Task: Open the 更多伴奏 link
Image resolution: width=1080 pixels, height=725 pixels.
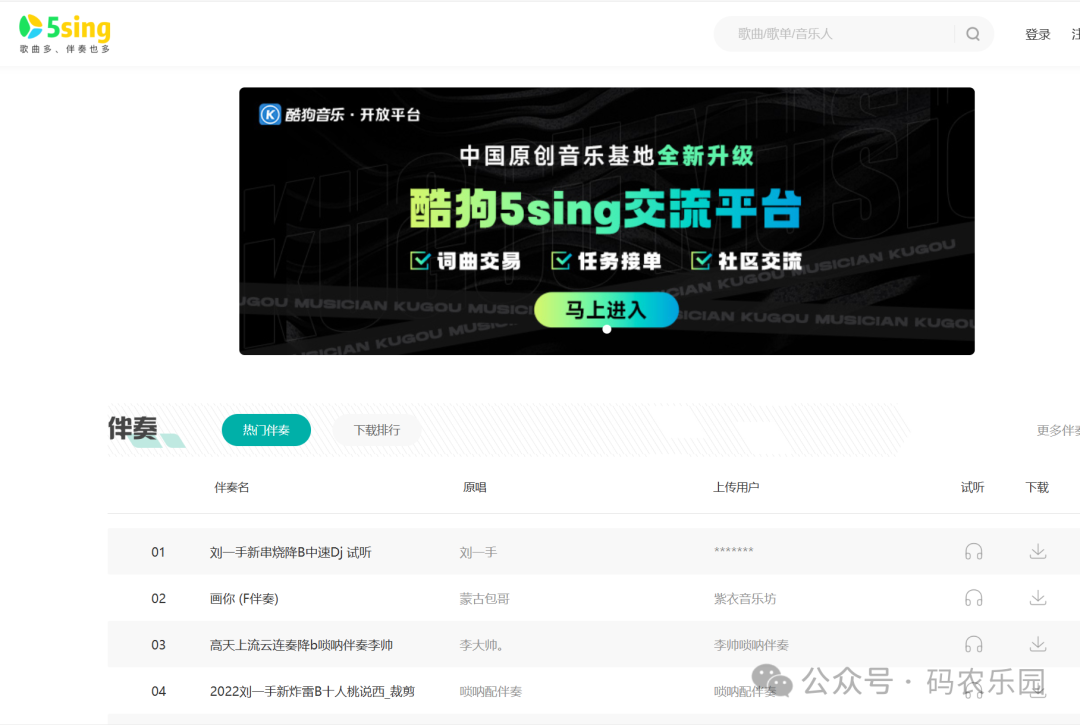Action: point(1058,430)
